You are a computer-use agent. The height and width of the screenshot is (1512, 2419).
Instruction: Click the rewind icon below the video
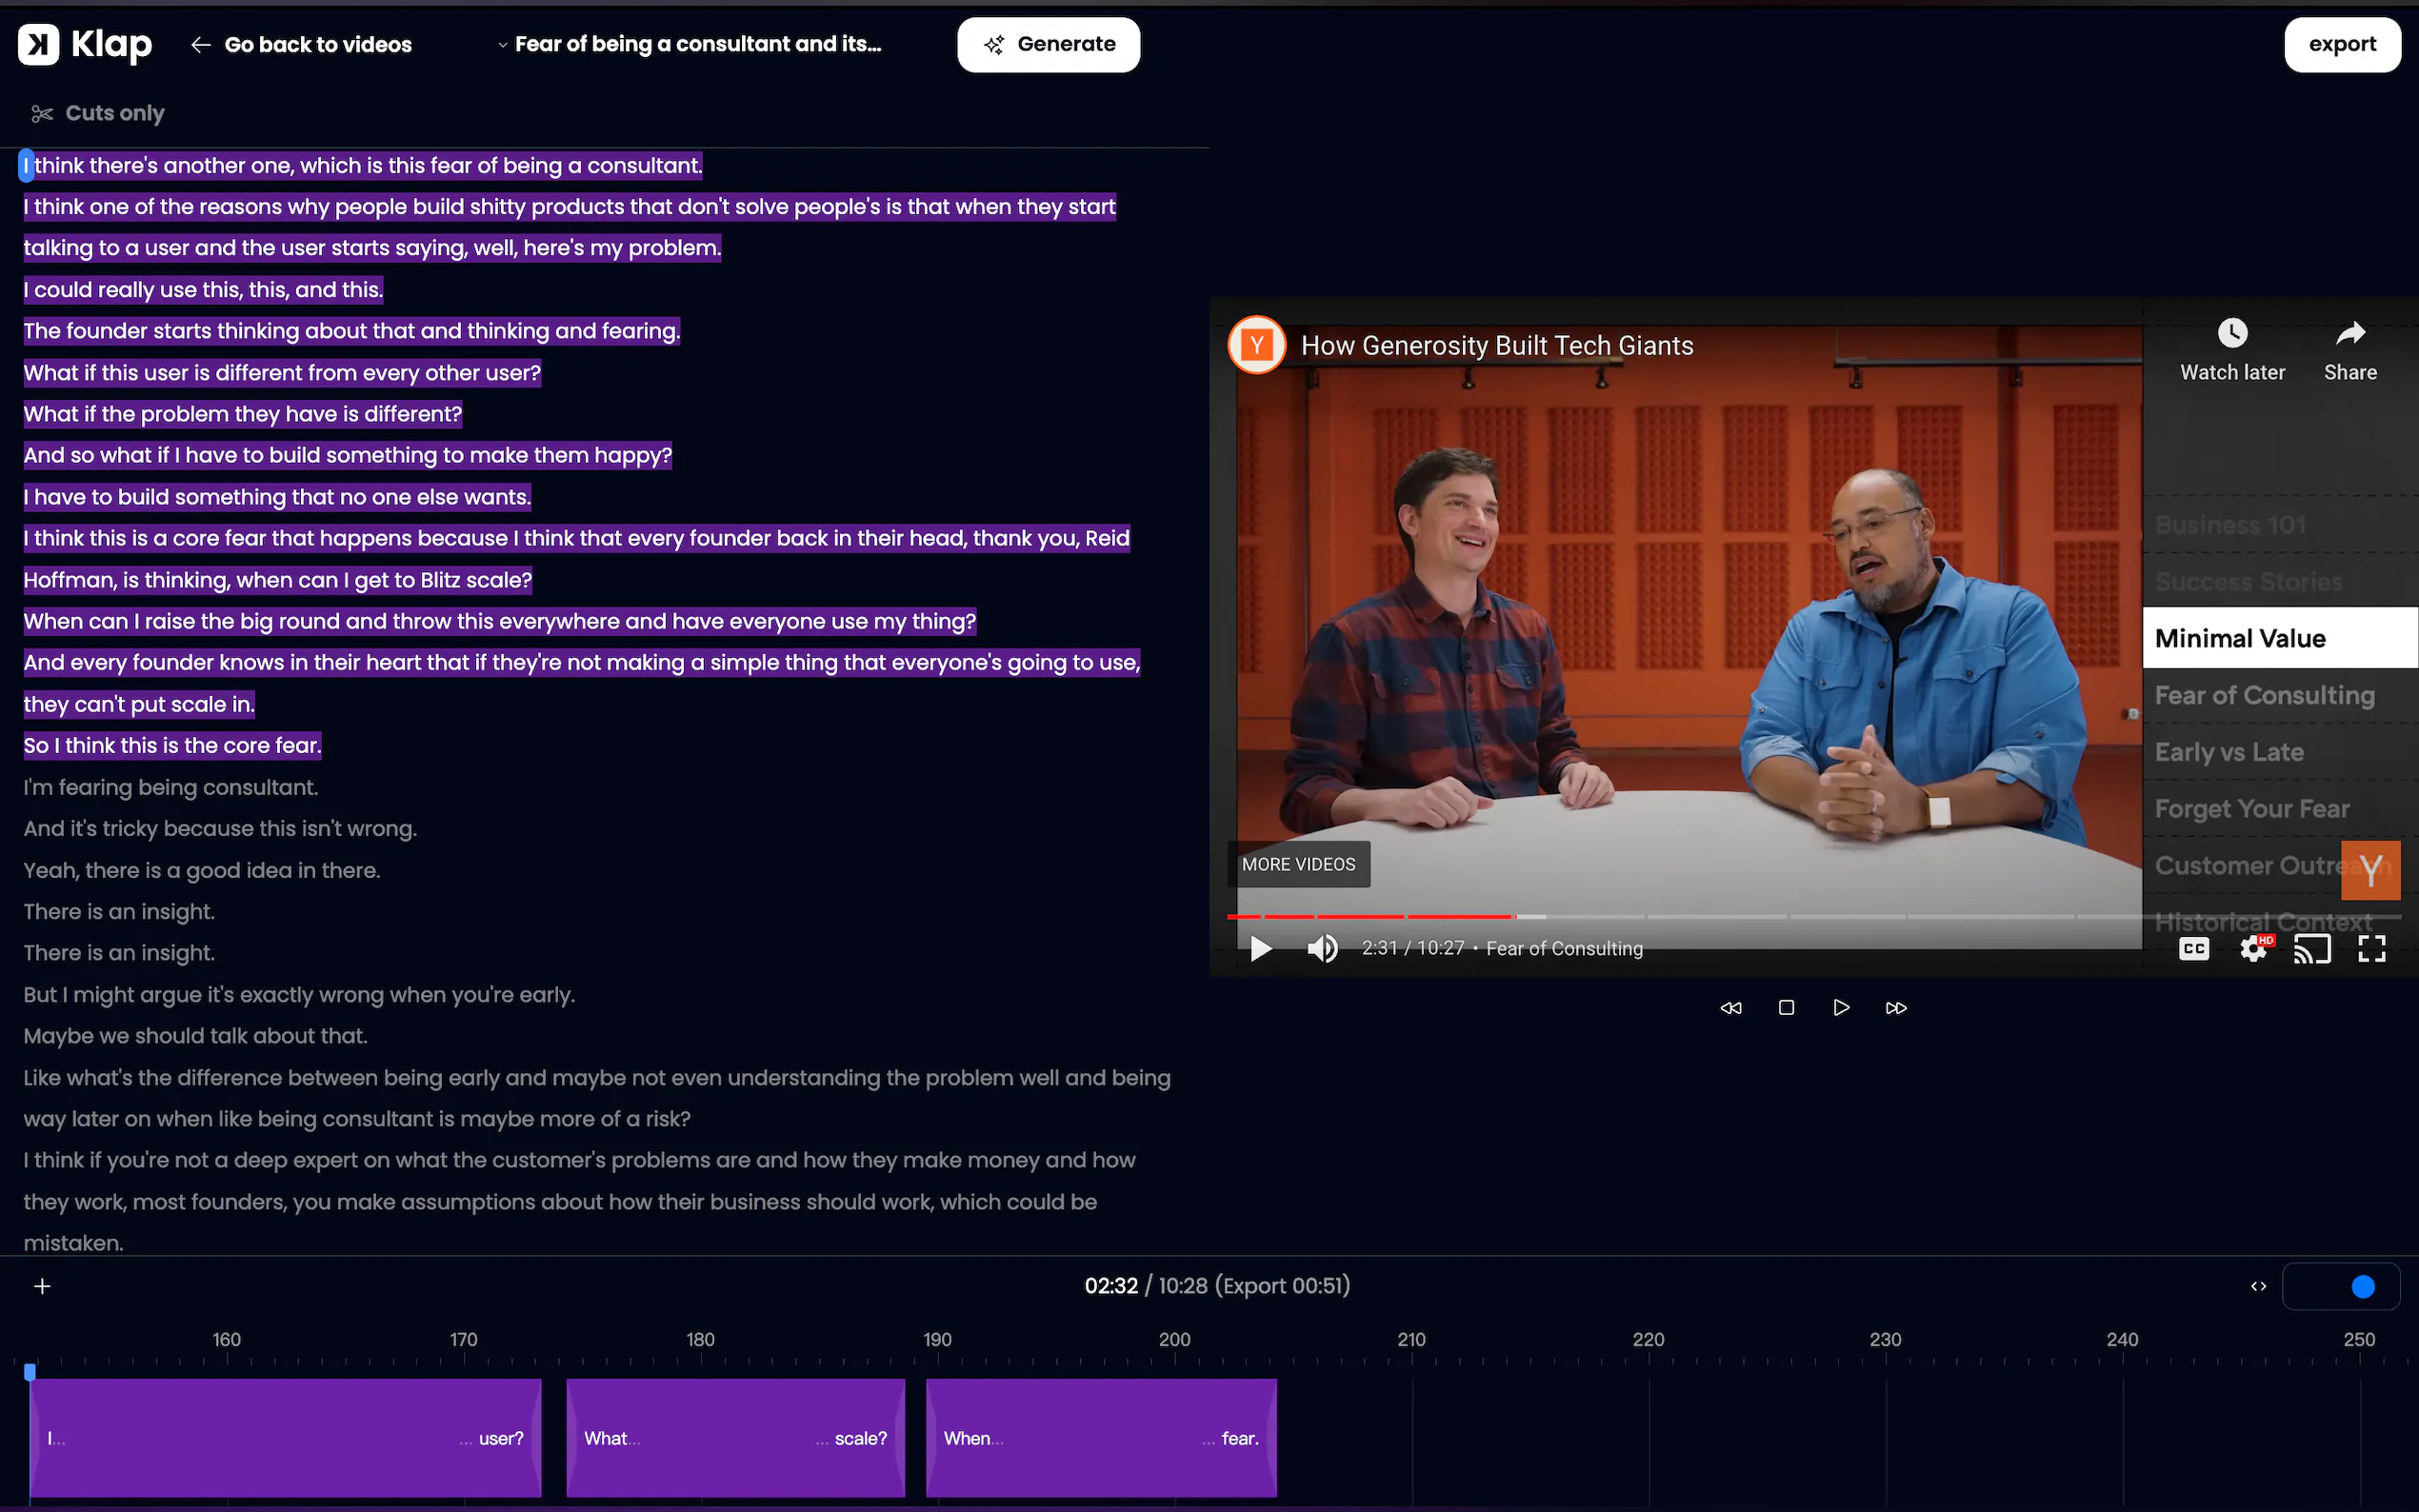(x=1731, y=1008)
